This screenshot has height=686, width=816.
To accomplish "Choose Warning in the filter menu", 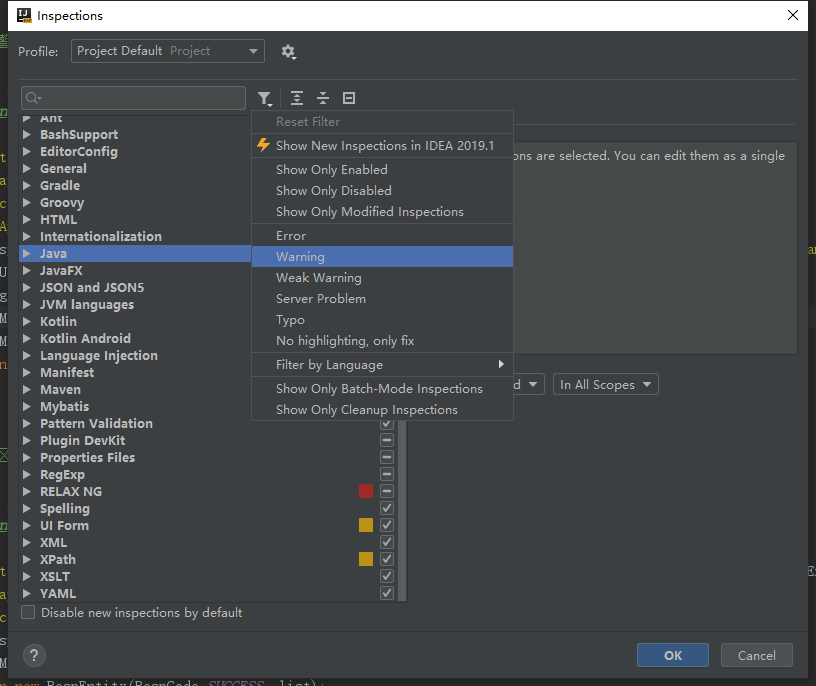I will click(382, 257).
